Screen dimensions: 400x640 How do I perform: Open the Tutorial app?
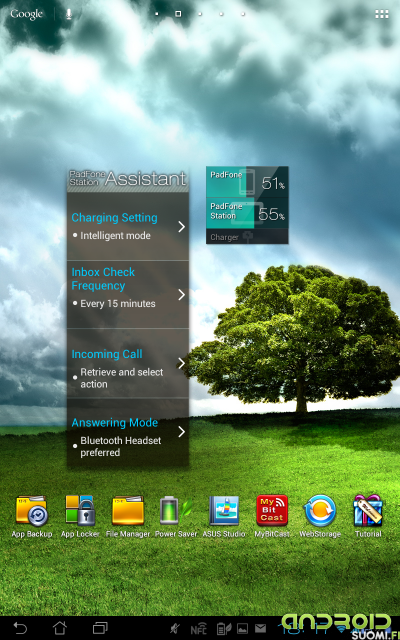368,517
